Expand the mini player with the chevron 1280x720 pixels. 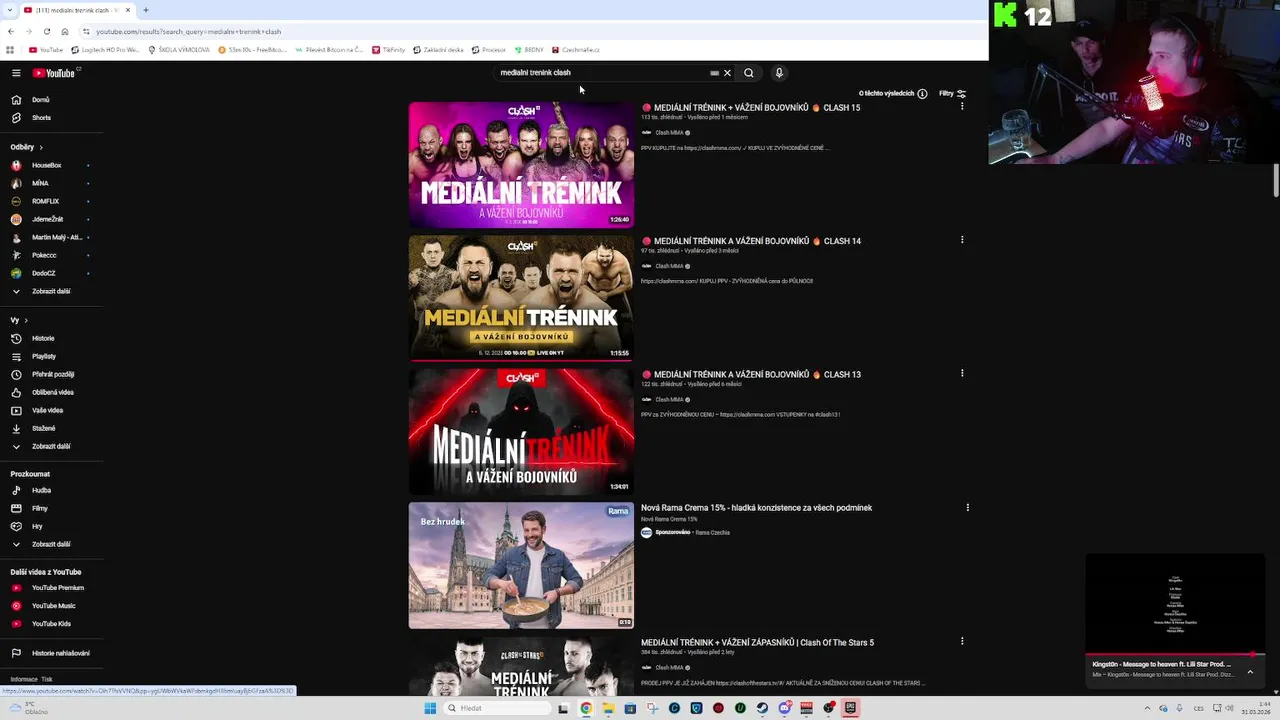pos(1250,672)
